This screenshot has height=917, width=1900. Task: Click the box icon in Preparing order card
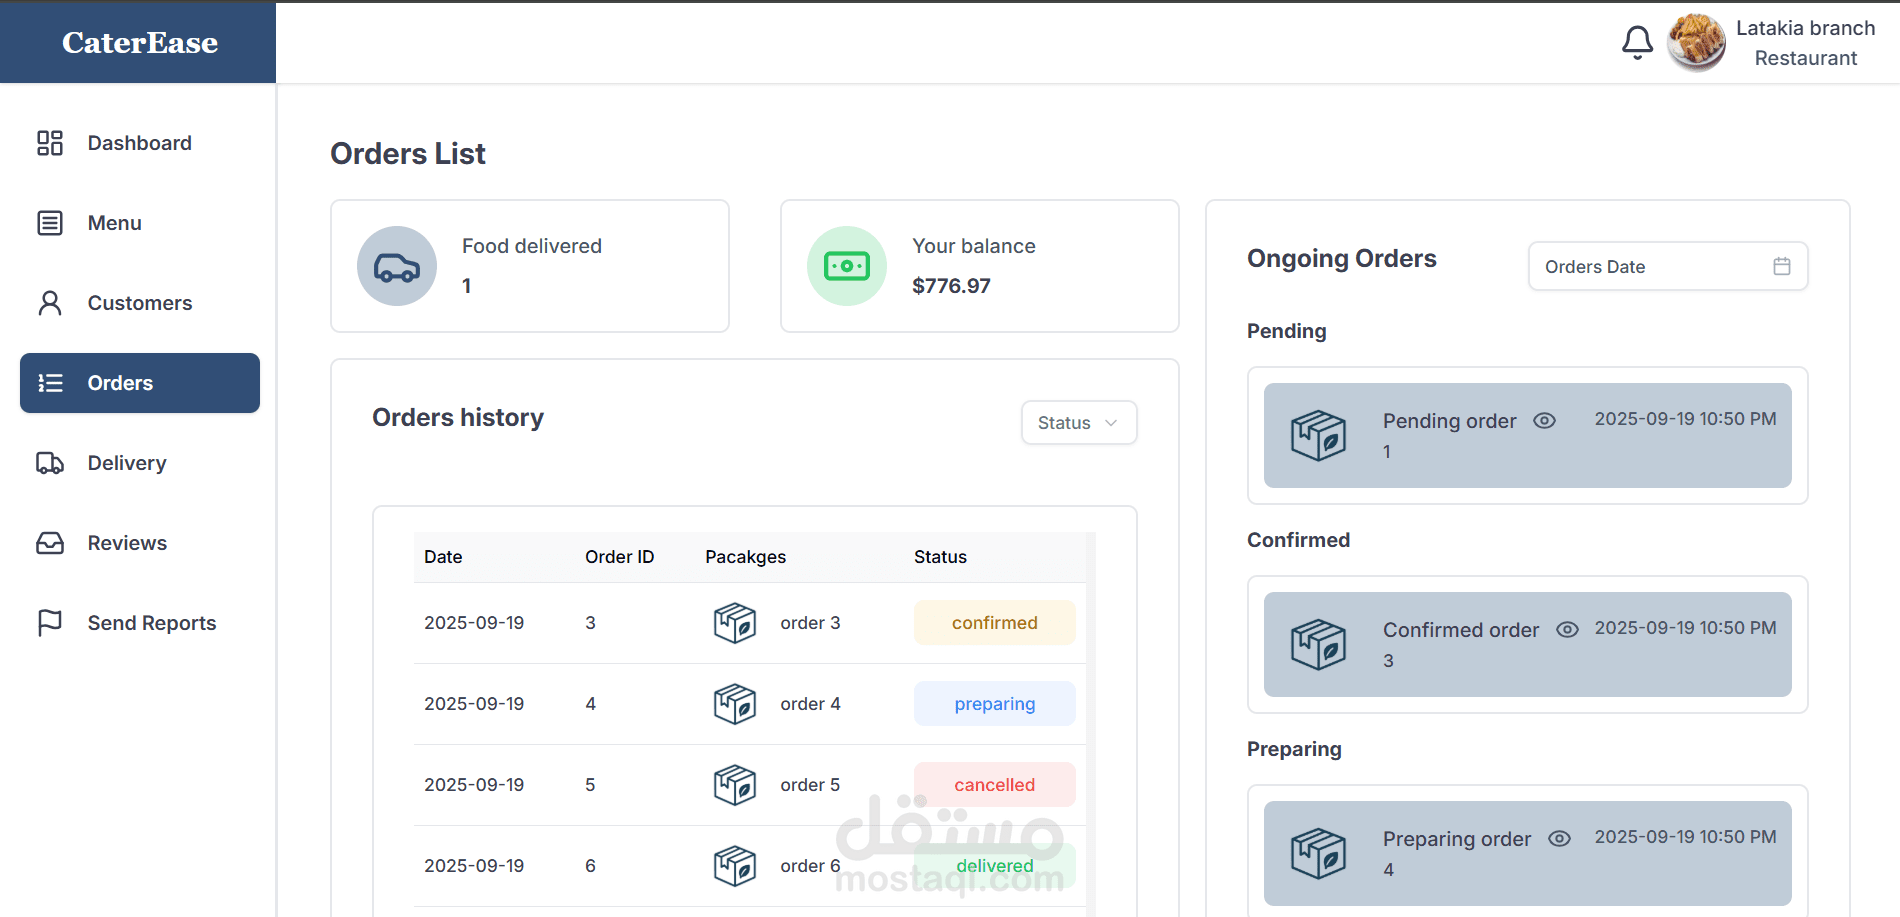(1318, 854)
